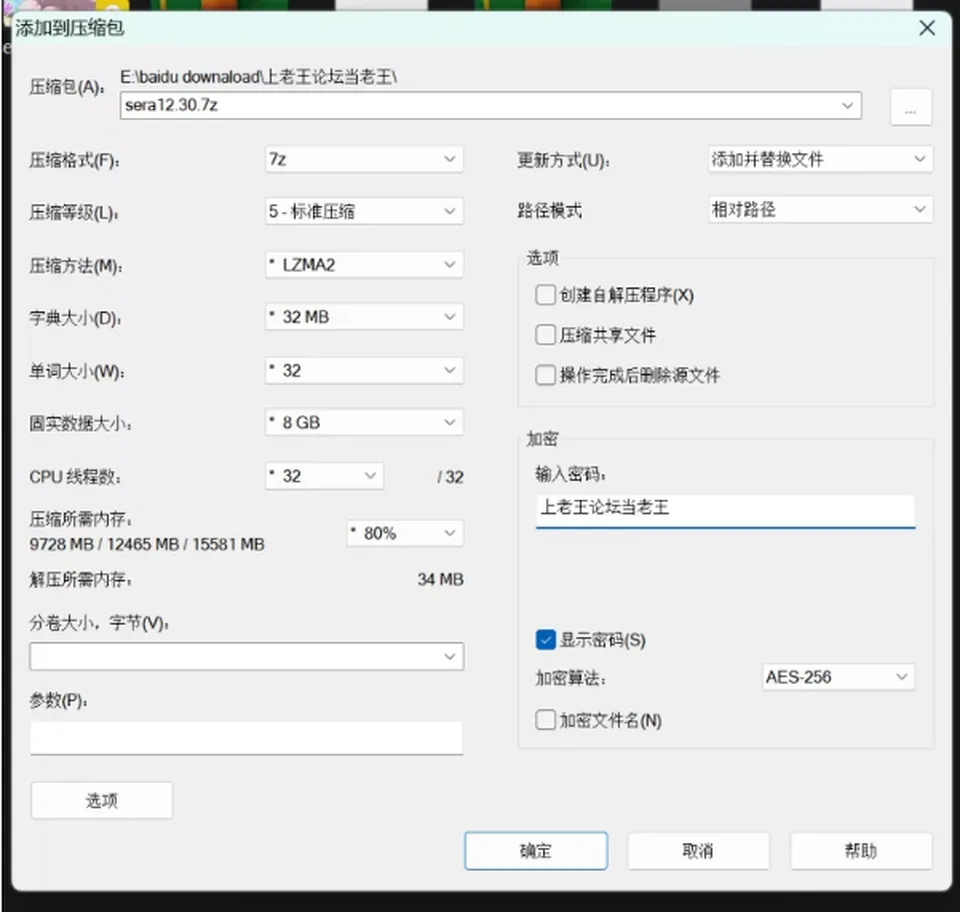
Task: Open the CPU 线程数 dropdown
Action: [324, 476]
